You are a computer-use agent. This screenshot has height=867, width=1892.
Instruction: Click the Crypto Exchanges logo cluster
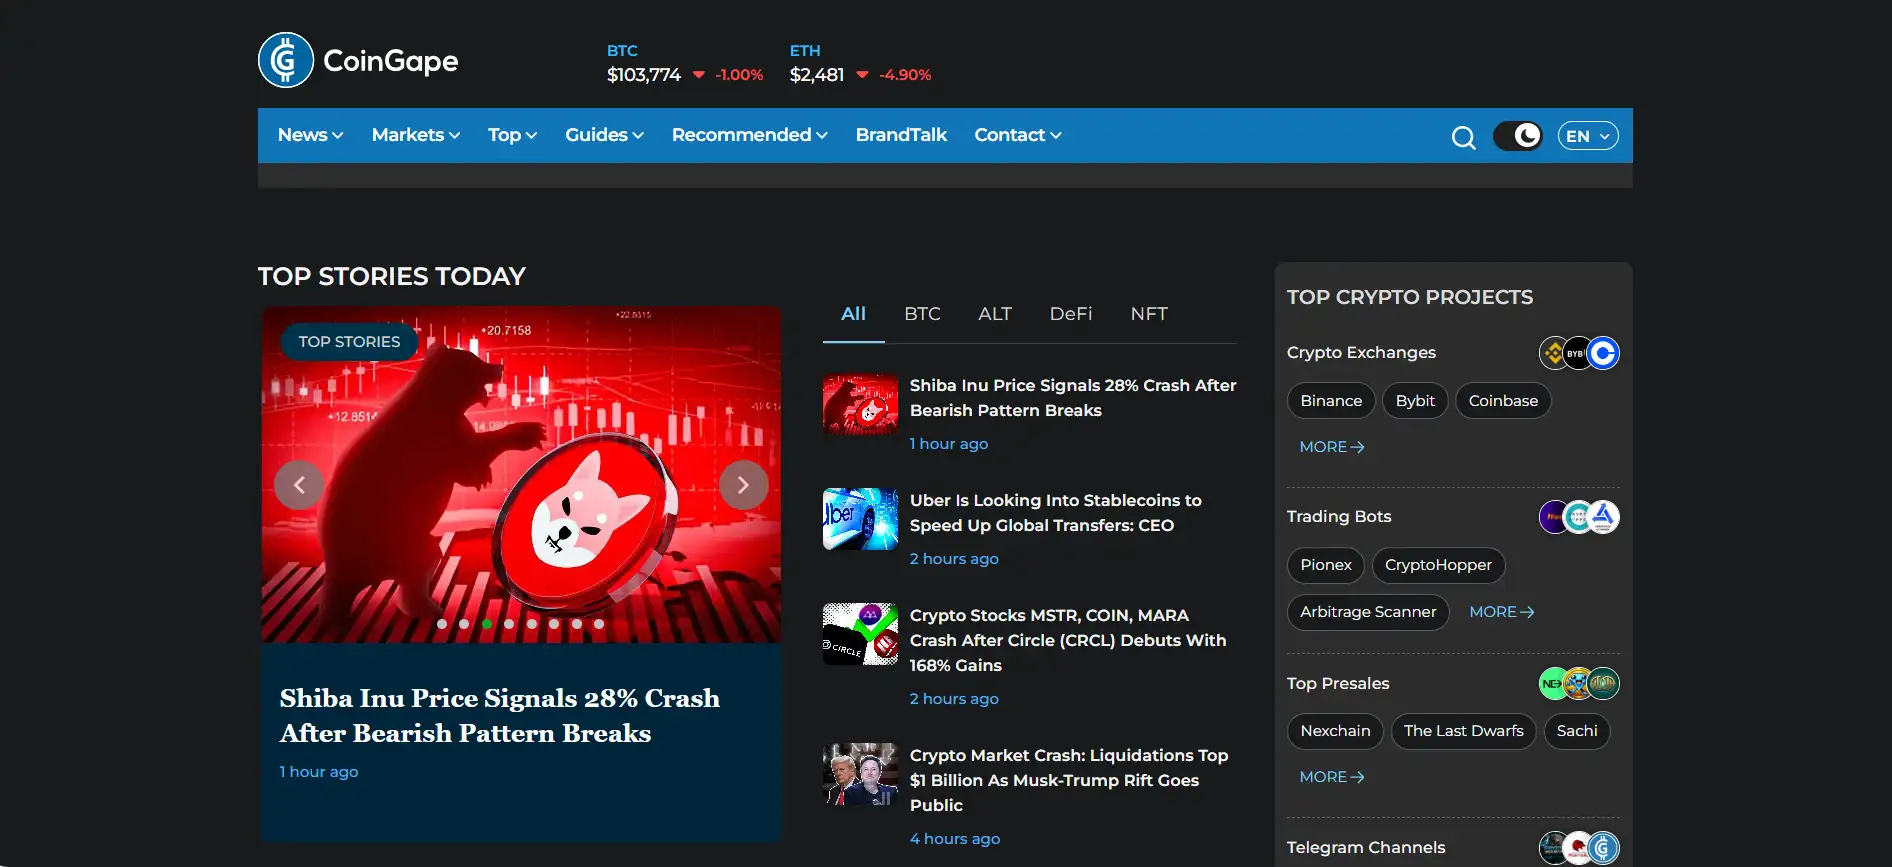point(1578,353)
